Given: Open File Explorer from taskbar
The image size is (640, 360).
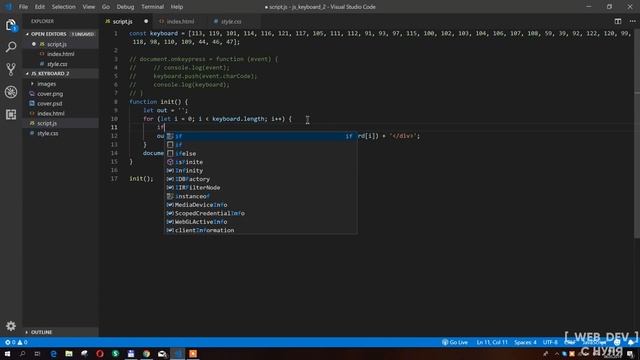Looking at the screenshot, I should (x=69, y=353).
